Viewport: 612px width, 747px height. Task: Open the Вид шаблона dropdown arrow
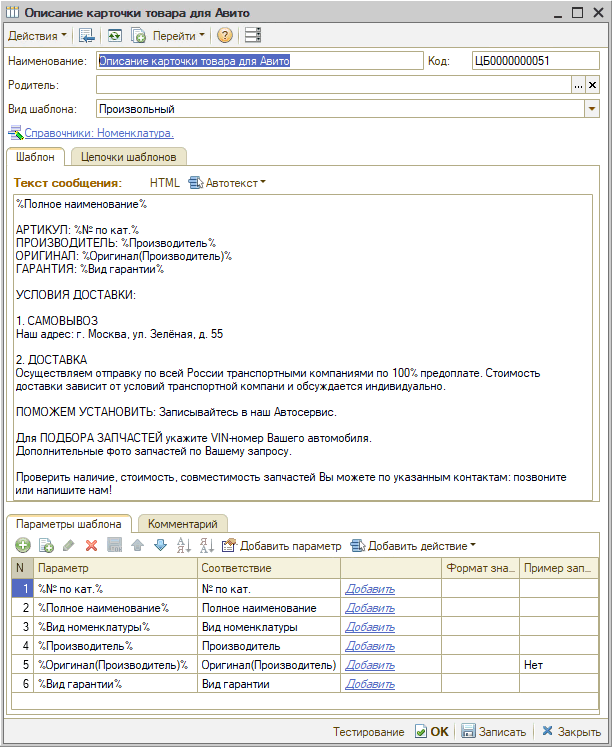click(591, 109)
